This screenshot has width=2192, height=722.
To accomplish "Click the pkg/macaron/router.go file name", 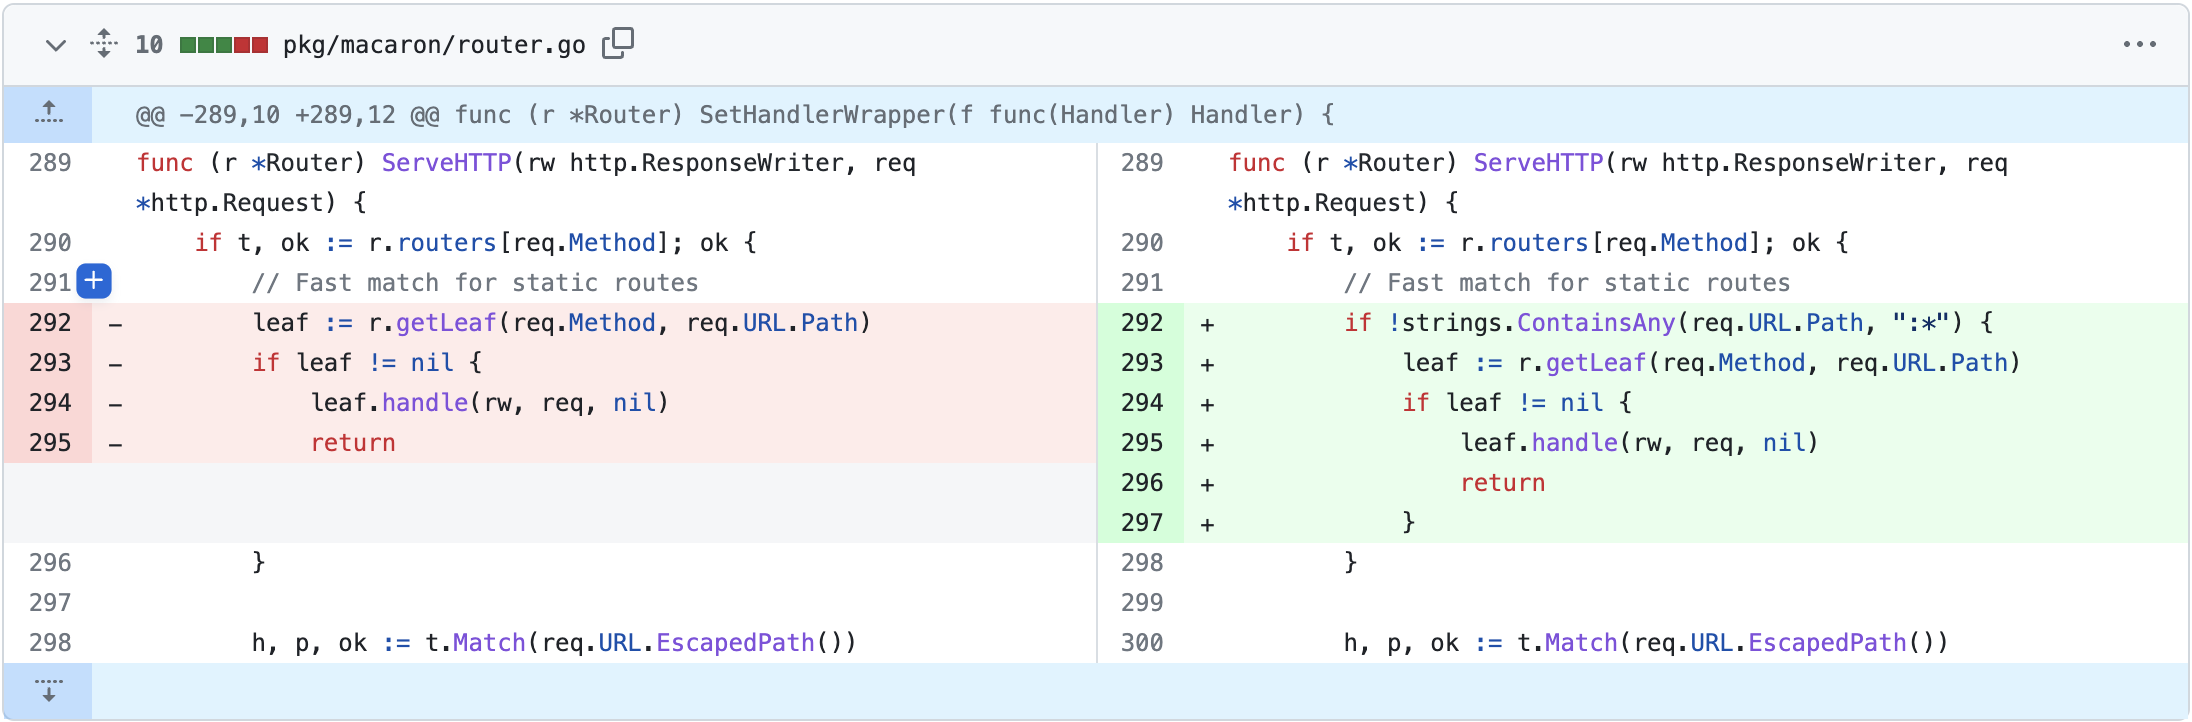I will point(434,45).
